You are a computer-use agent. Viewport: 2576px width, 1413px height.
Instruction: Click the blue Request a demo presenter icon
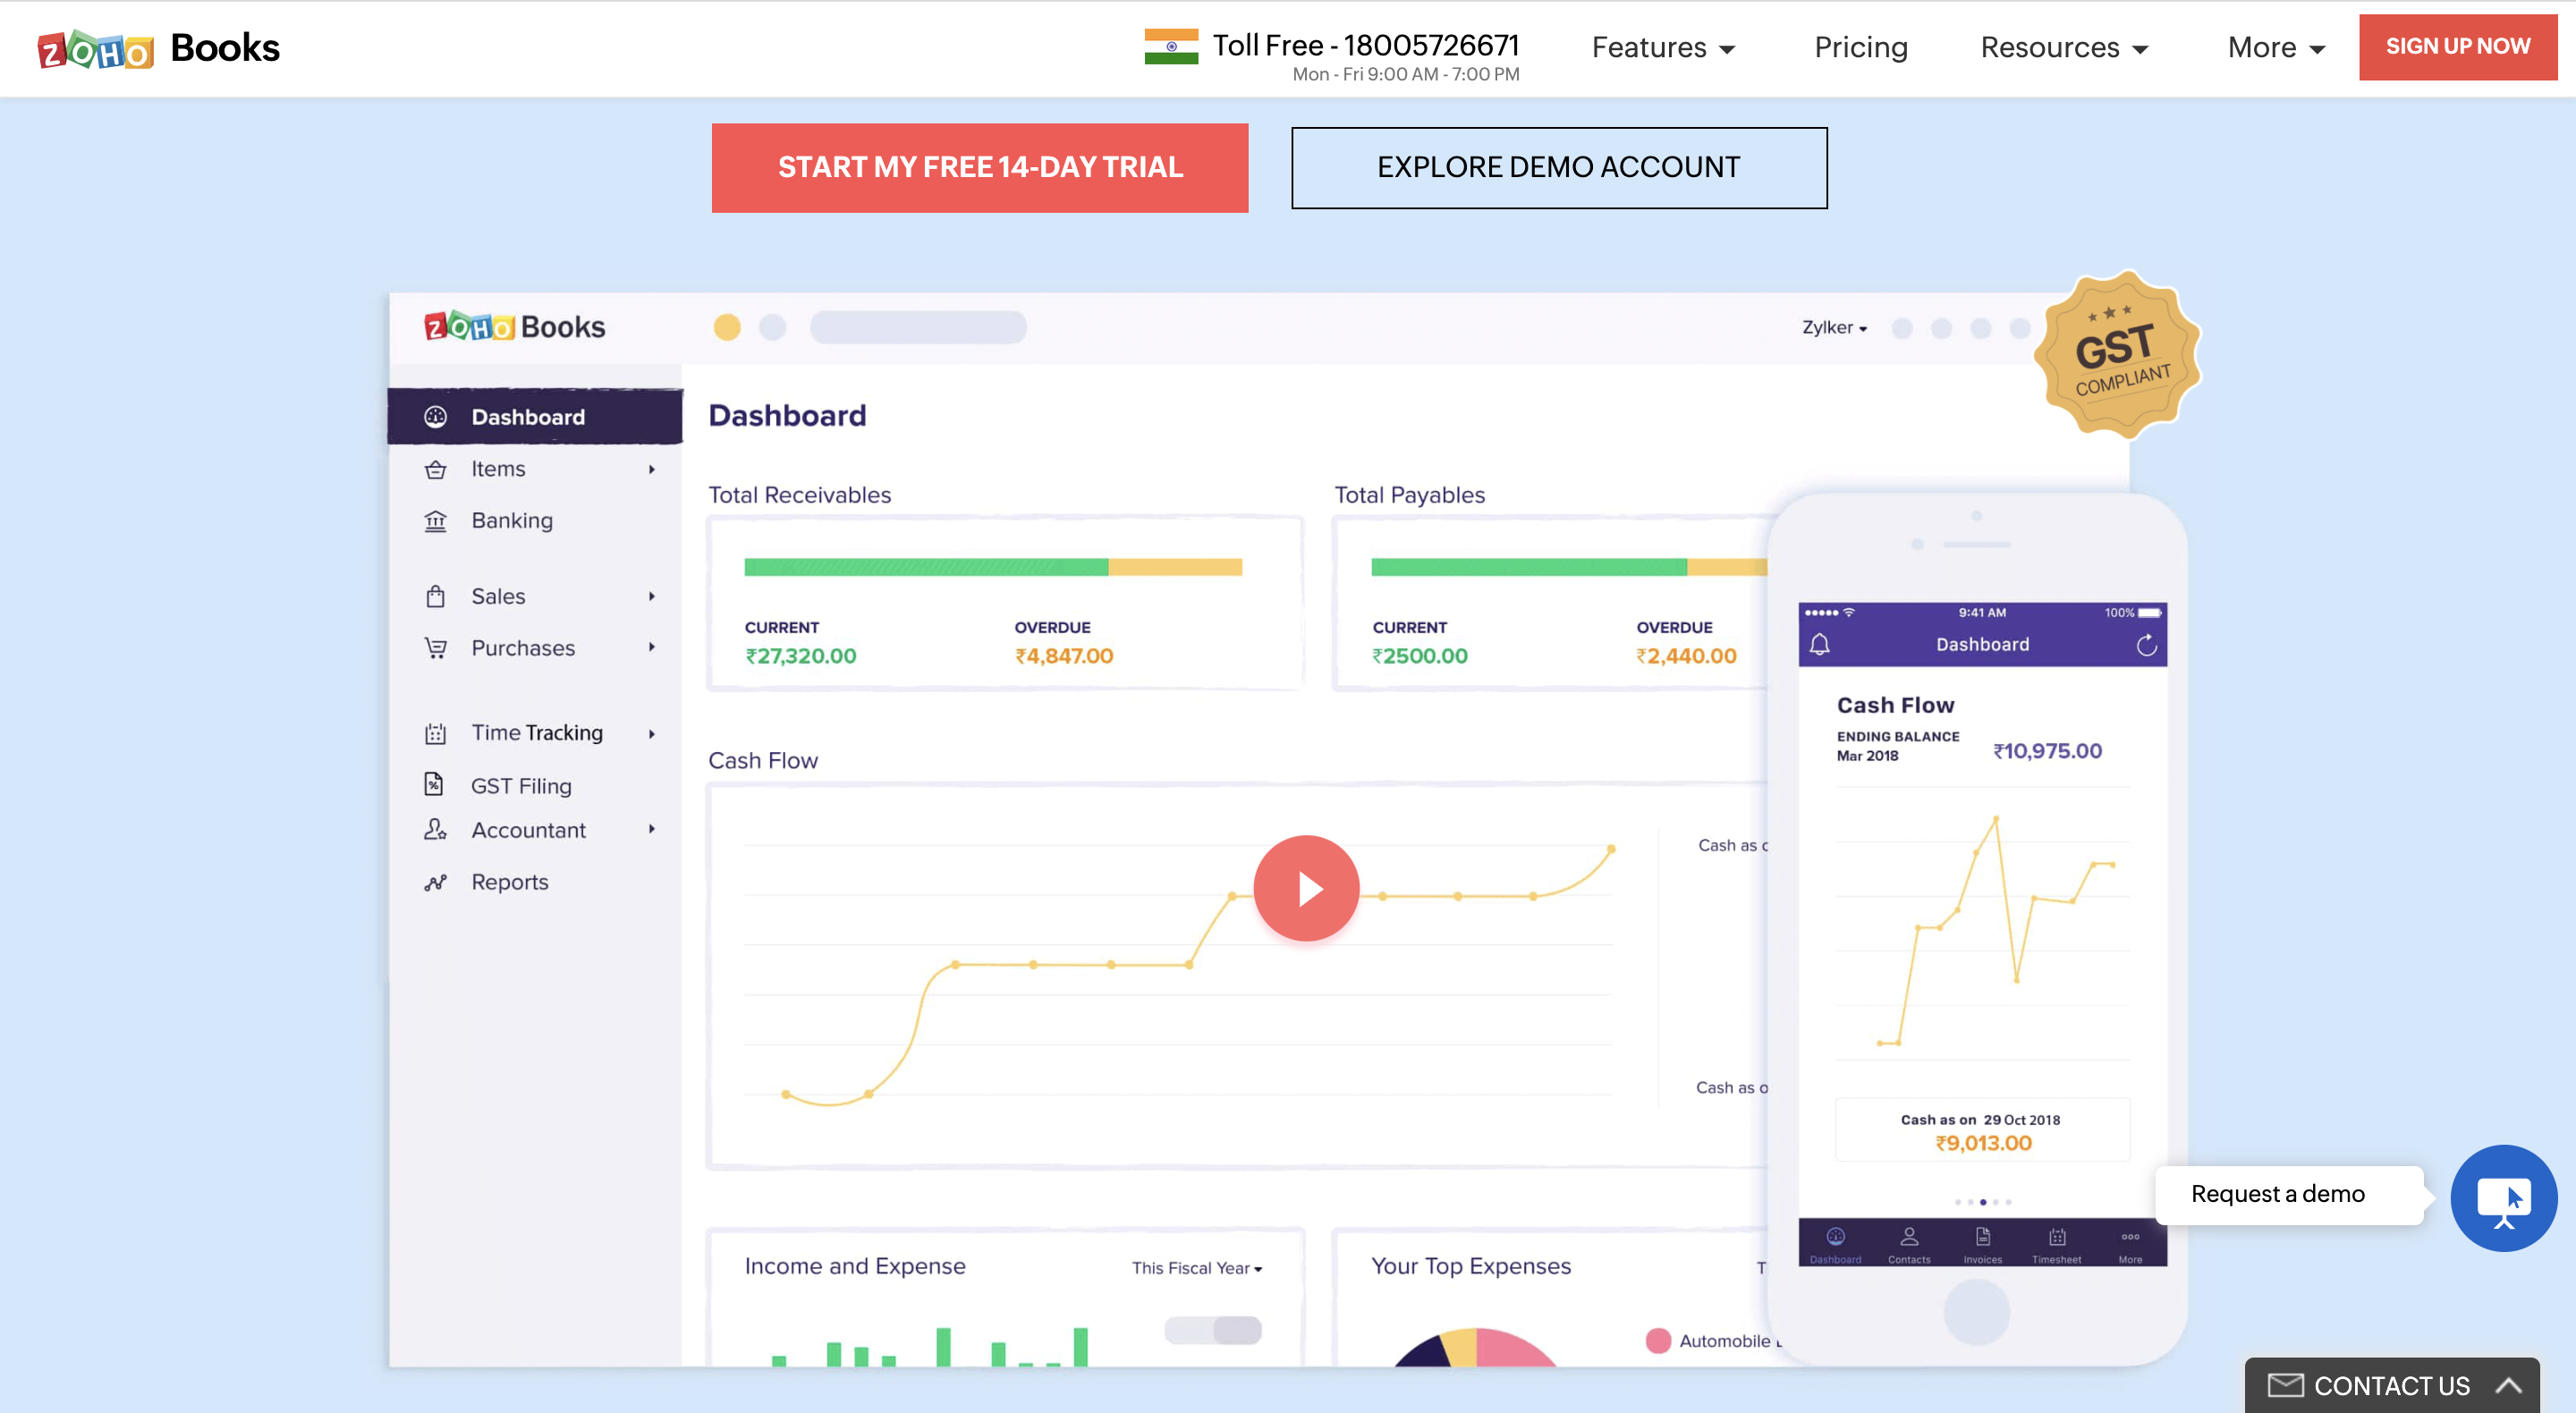point(2503,1198)
